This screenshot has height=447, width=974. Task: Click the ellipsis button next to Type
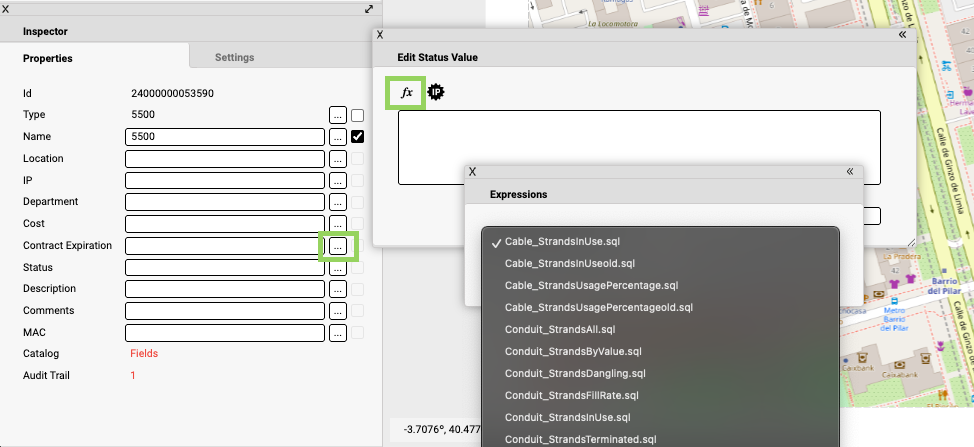pyautogui.click(x=338, y=115)
